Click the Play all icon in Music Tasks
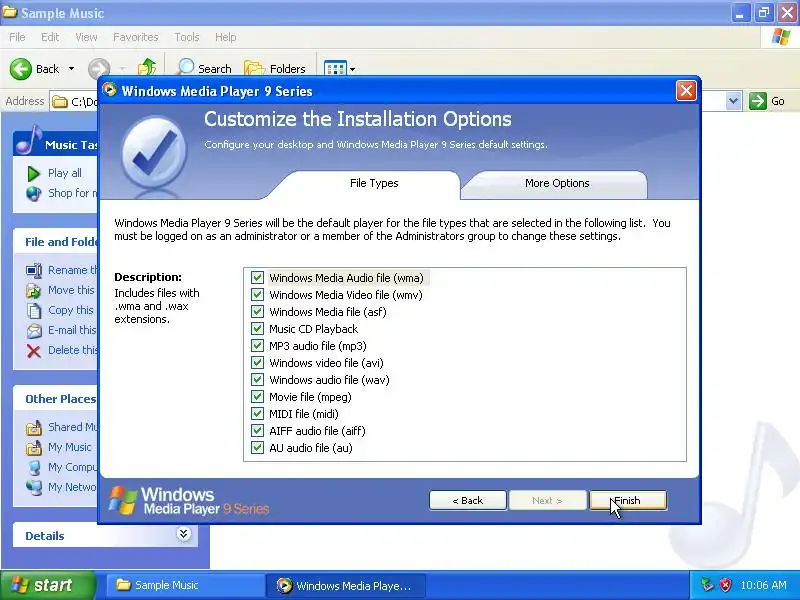This screenshot has height=600, width=800. point(33,173)
